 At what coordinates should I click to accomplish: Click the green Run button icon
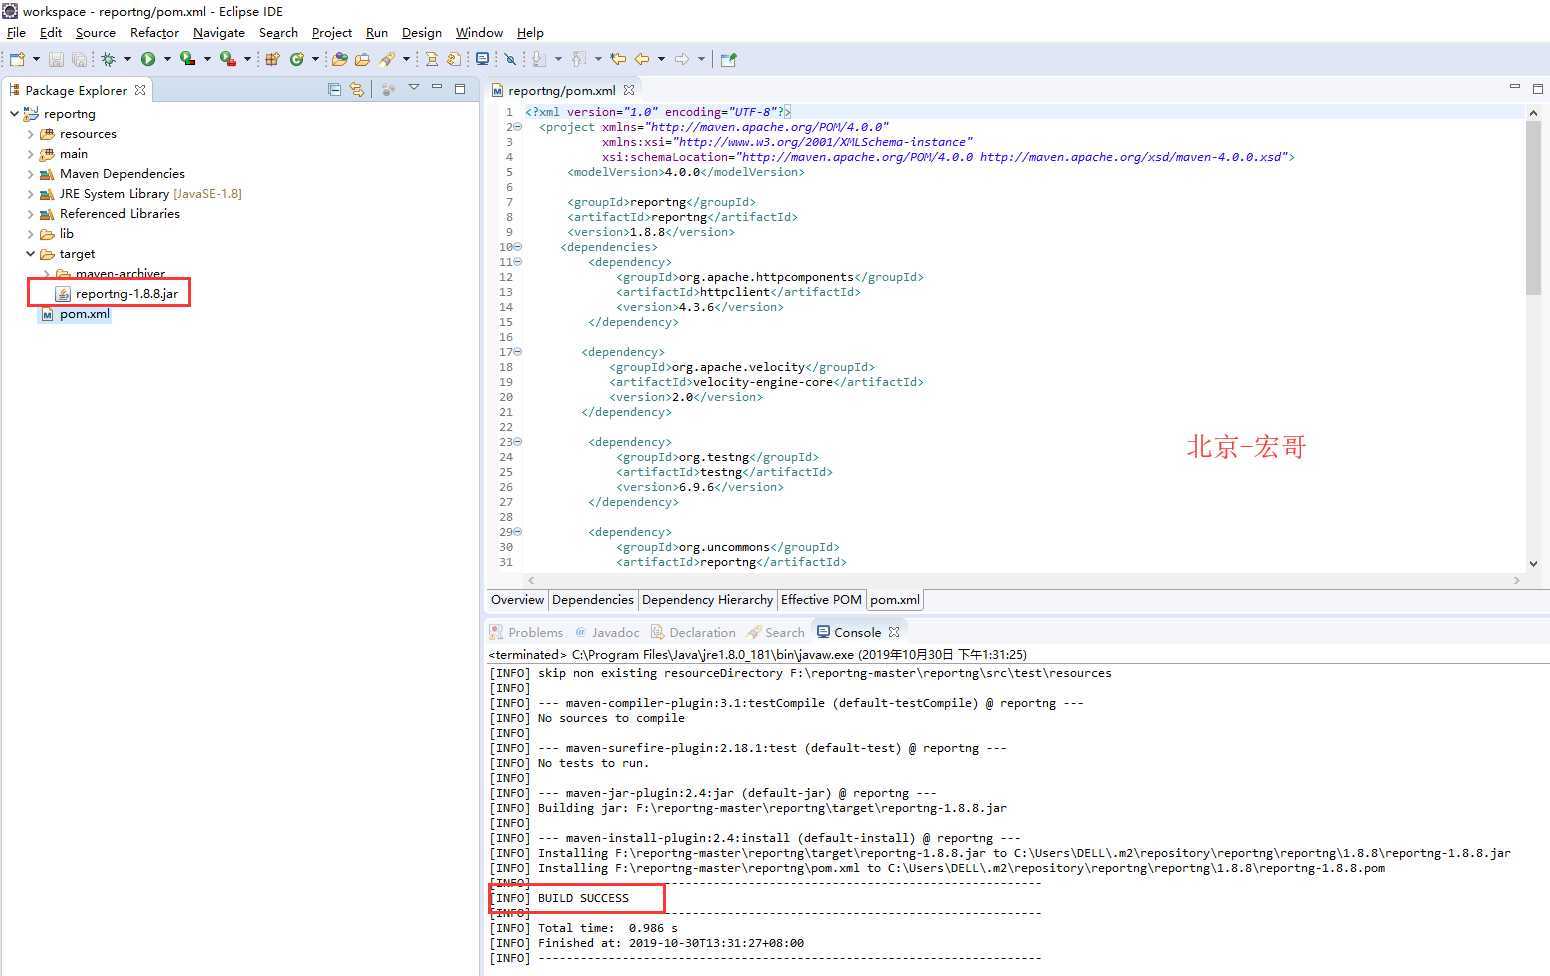[148, 59]
